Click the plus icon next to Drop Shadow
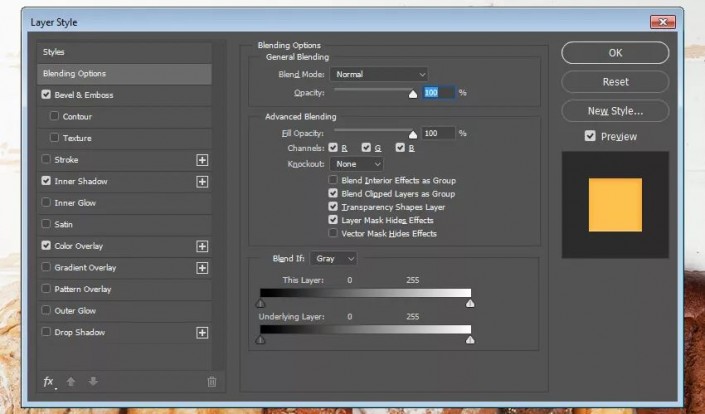 202,333
